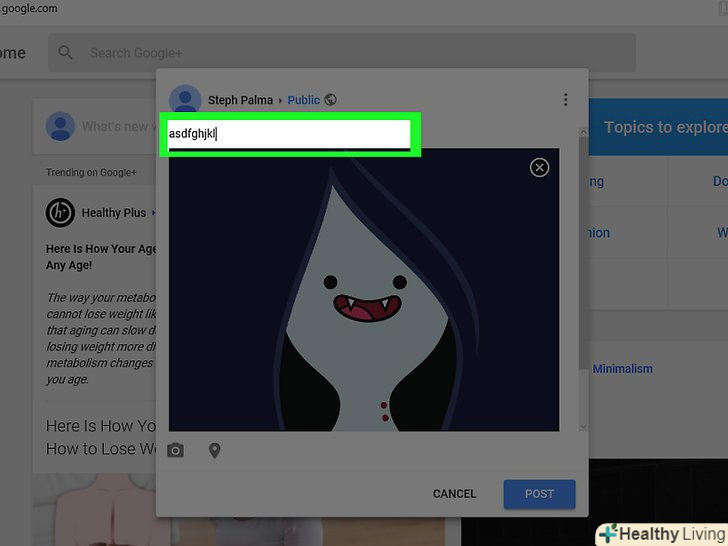
Task: Click the Here Is How Your Age post title
Action: pyautogui.click(x=101, y=257)
